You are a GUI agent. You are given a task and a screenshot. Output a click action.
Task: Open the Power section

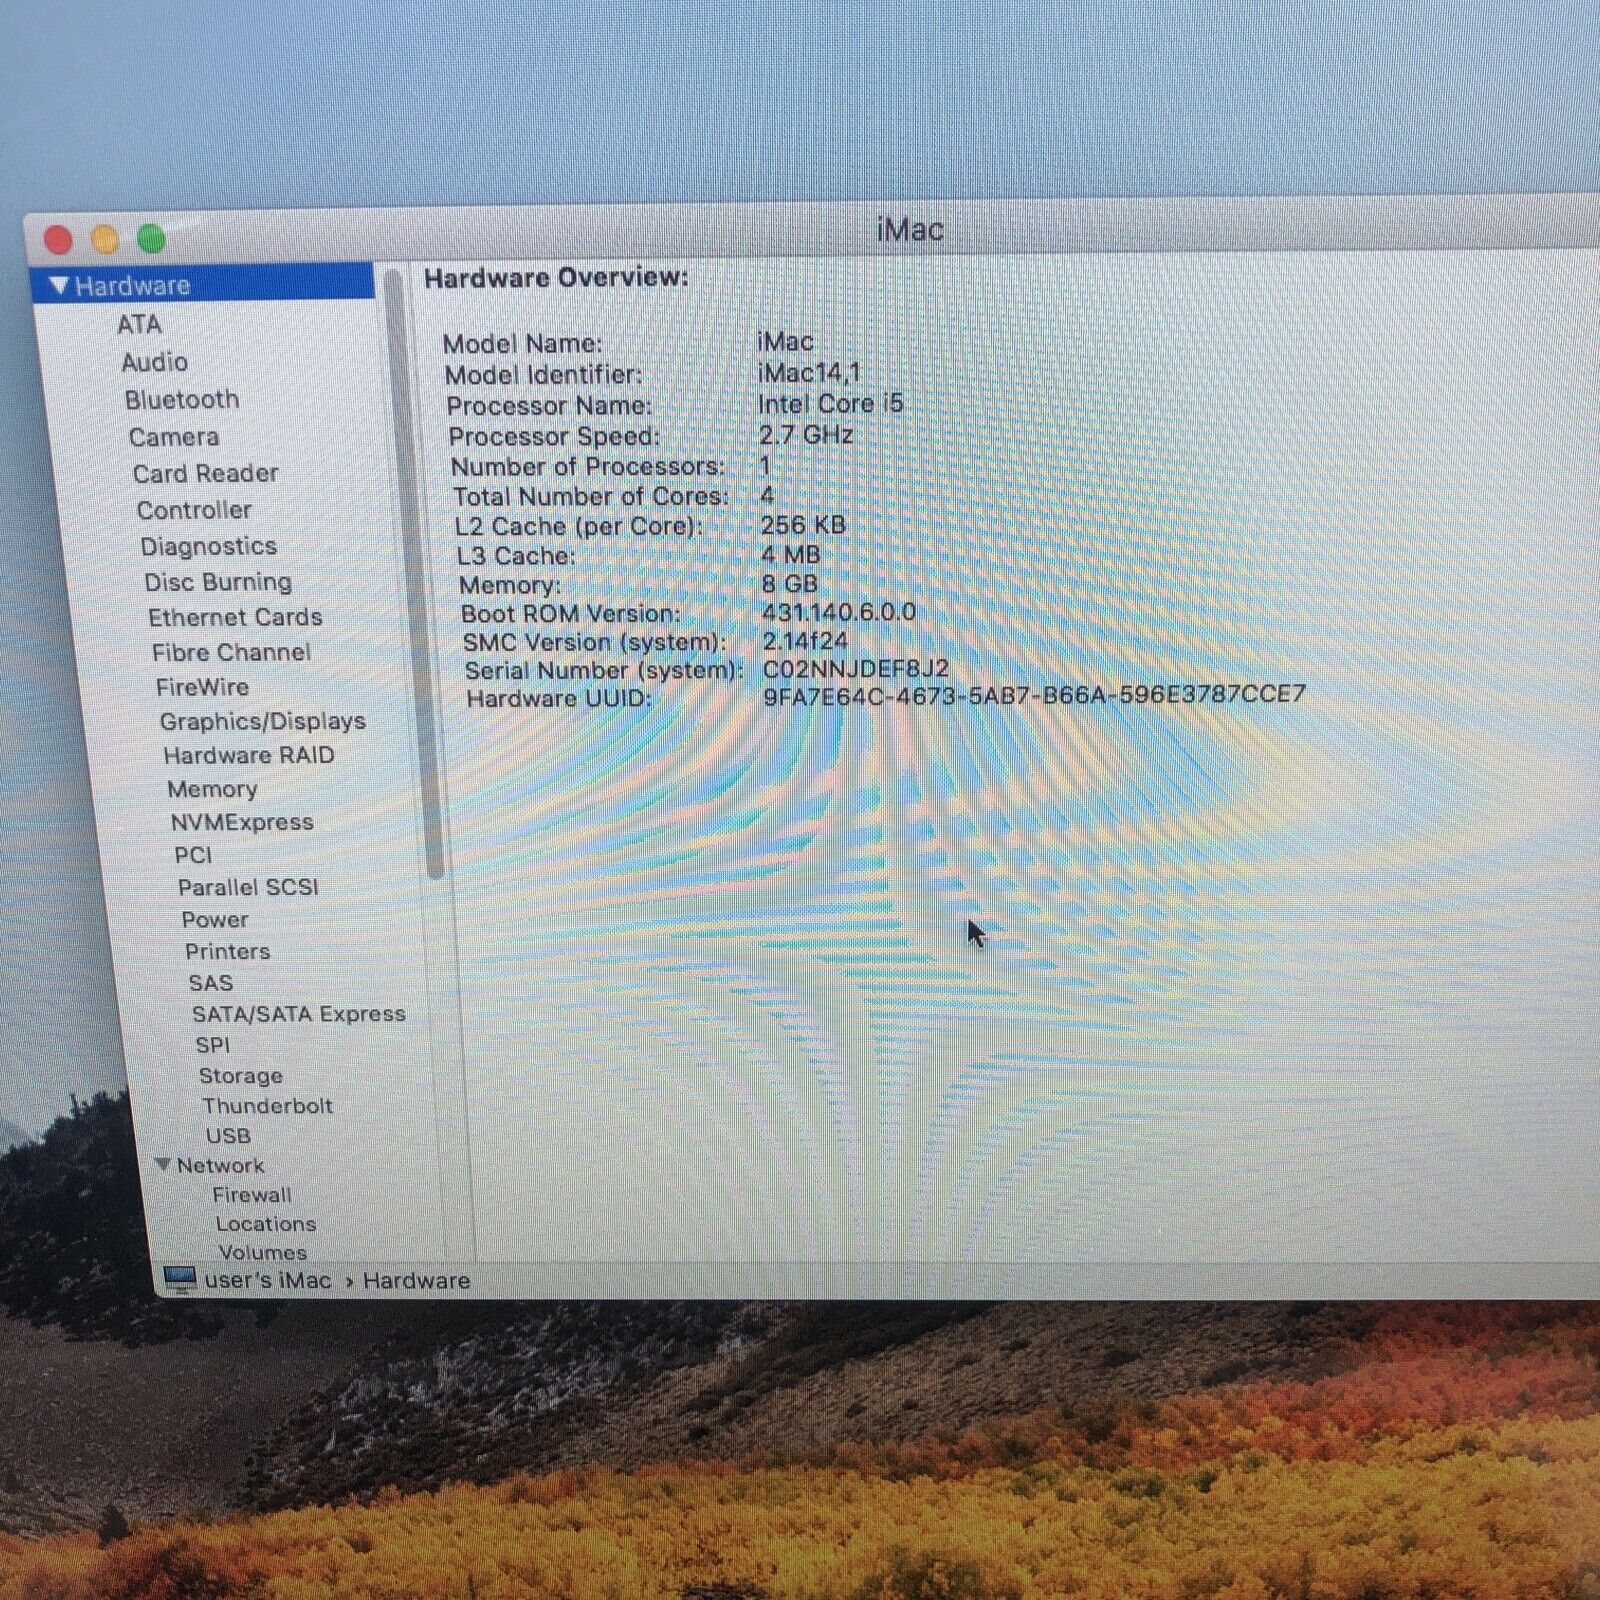[215, 919]
